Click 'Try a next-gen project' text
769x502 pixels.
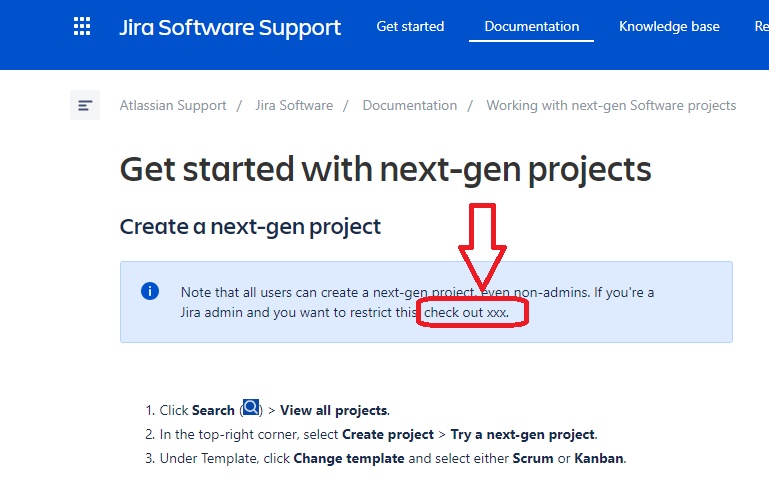(x=522, y=434)
